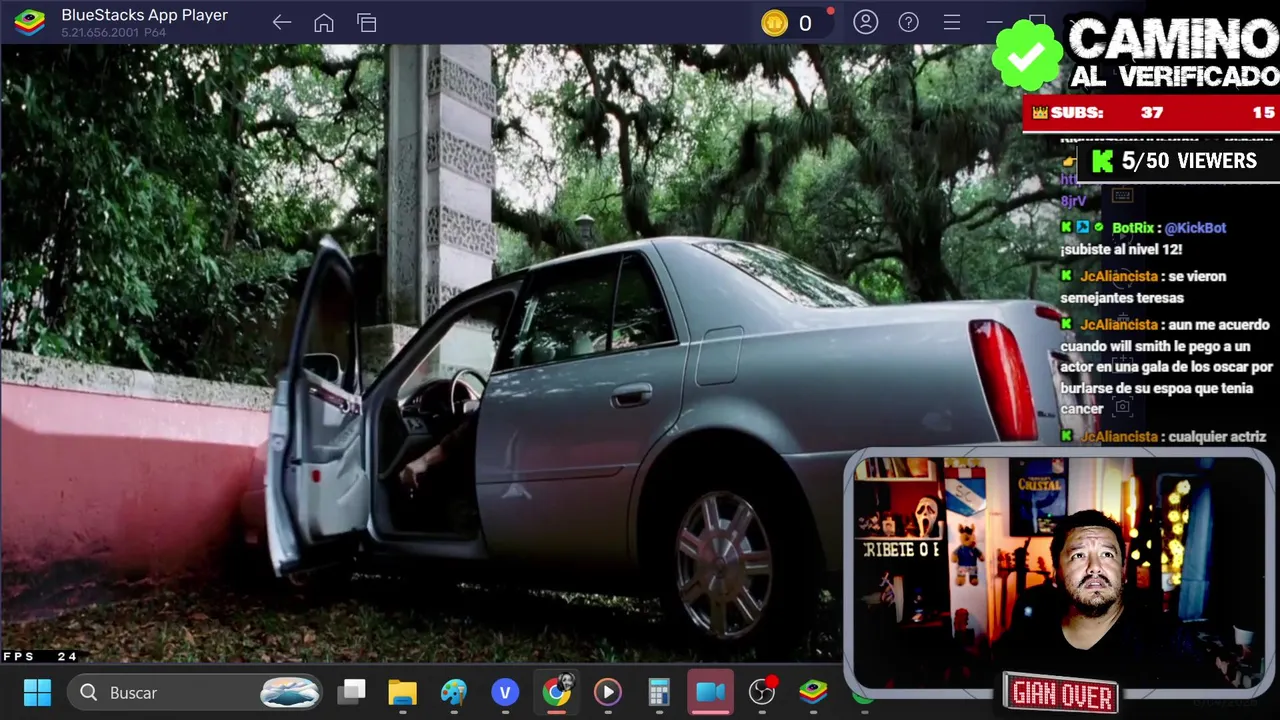Screen dimensions: 1280x720
Task: Open the highlighted video camera app in taskbar
Action: pos(710,692)
